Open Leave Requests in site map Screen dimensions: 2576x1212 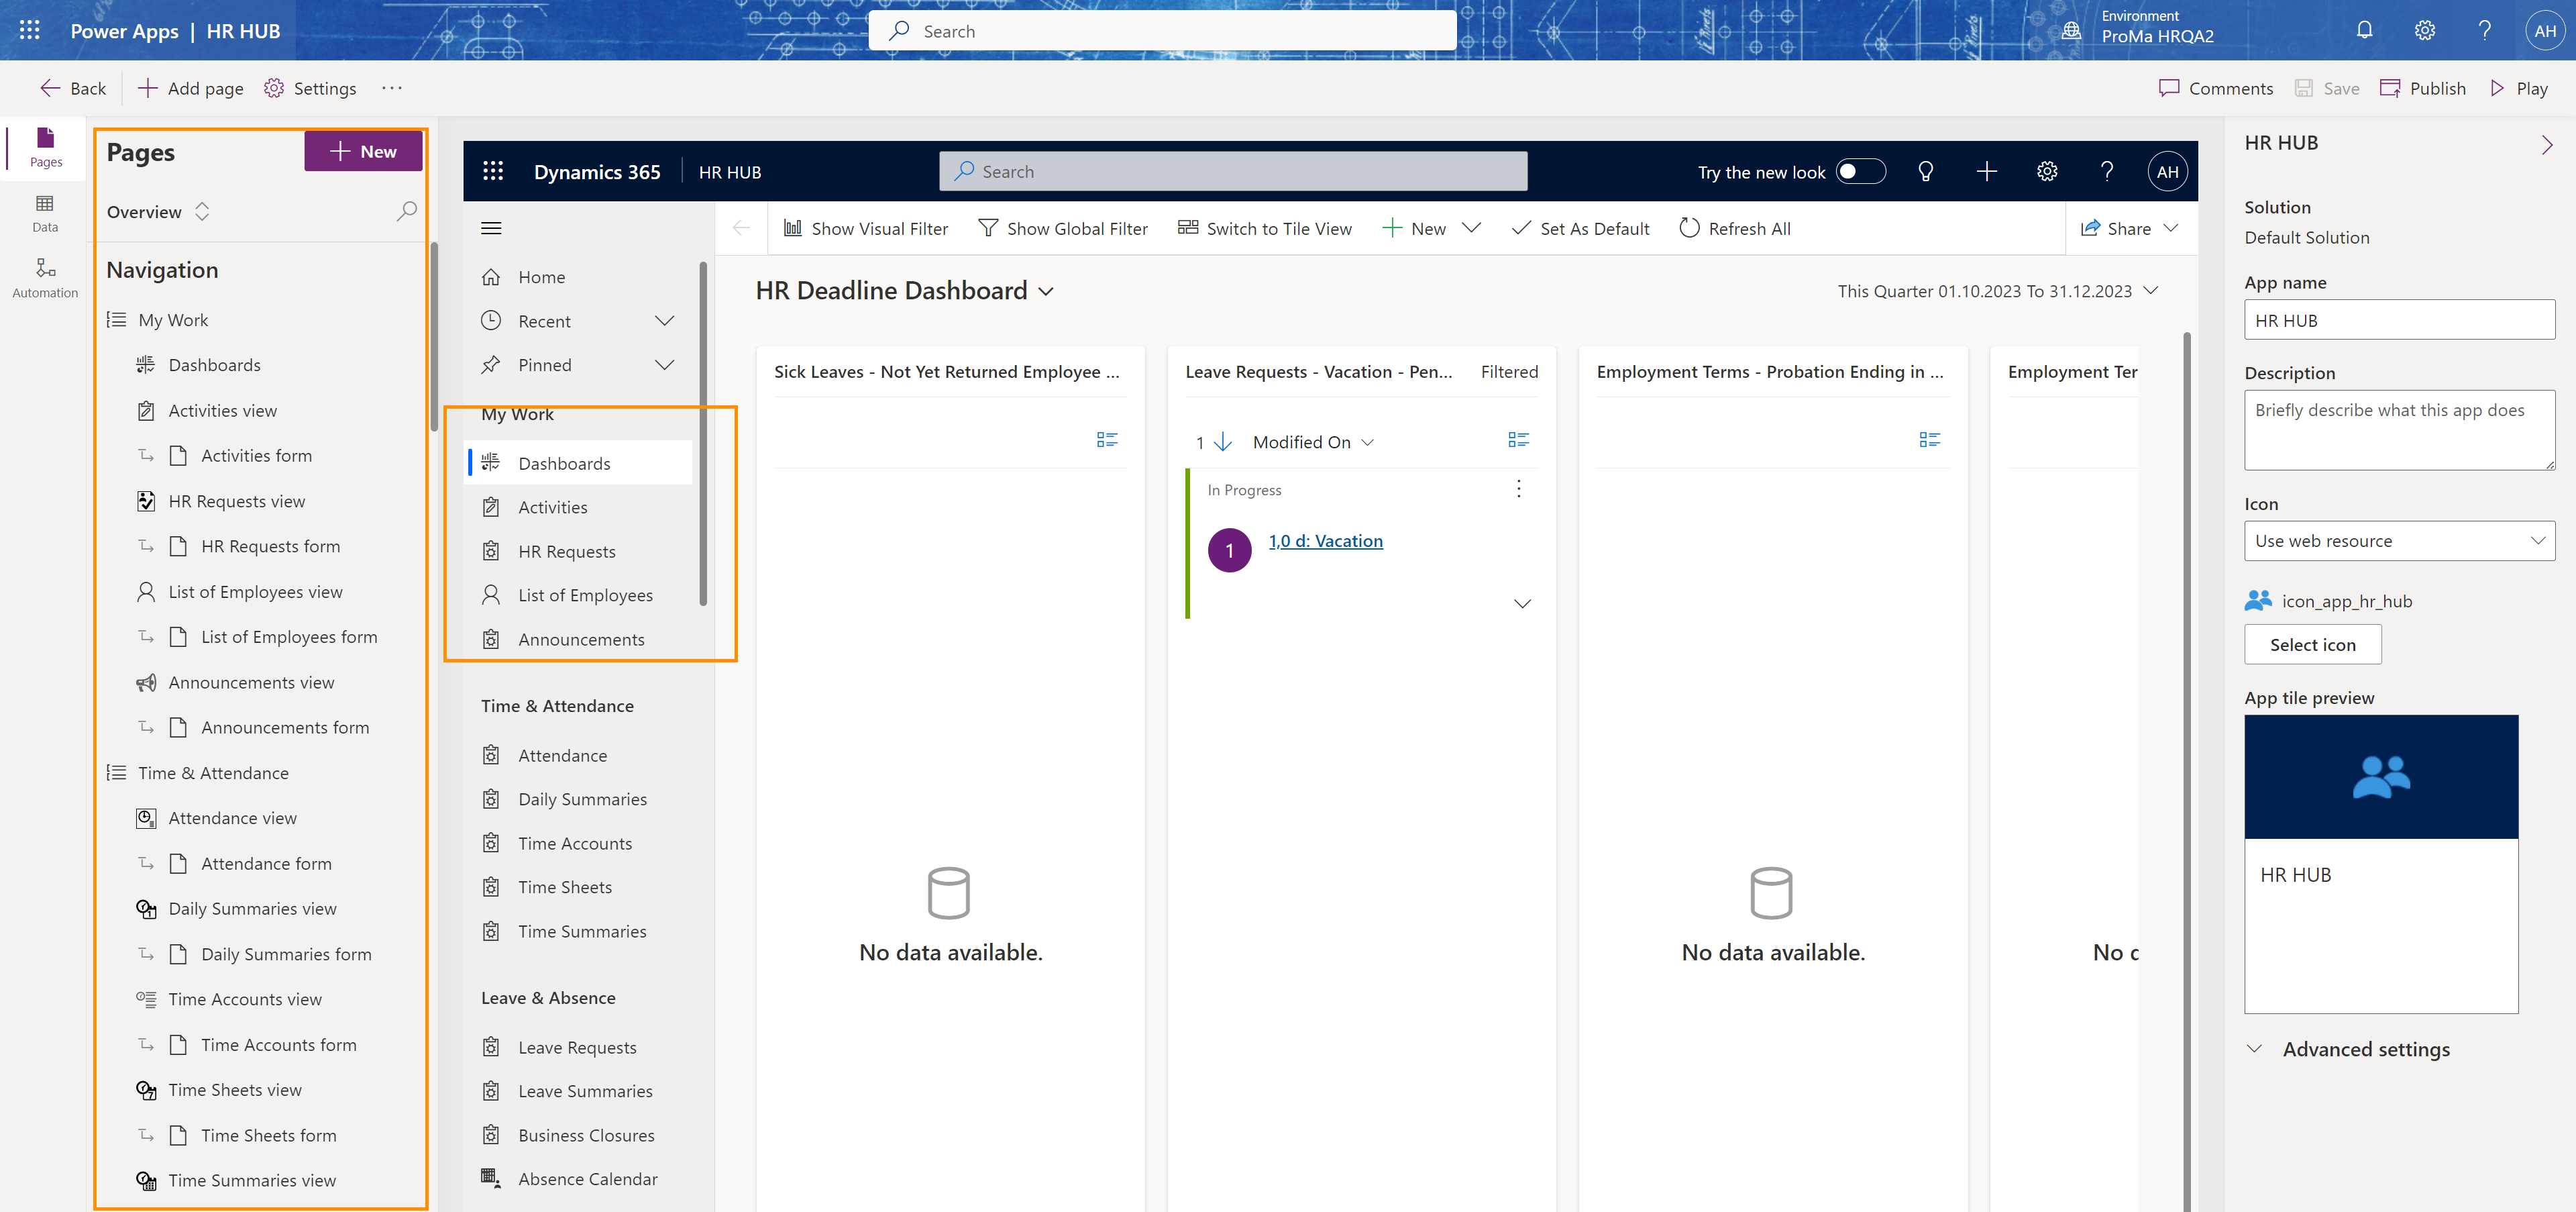tap(577, 1047)
